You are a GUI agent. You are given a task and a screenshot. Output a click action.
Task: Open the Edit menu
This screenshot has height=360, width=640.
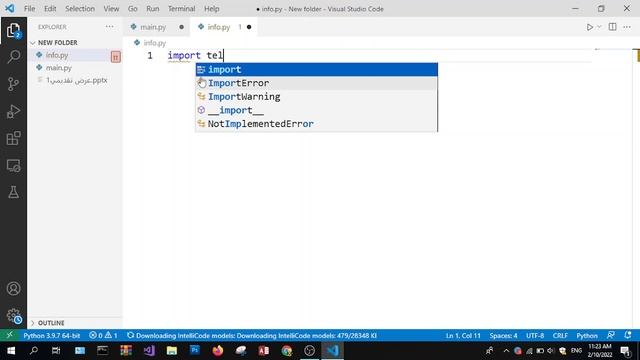click(x=50, y=9)
